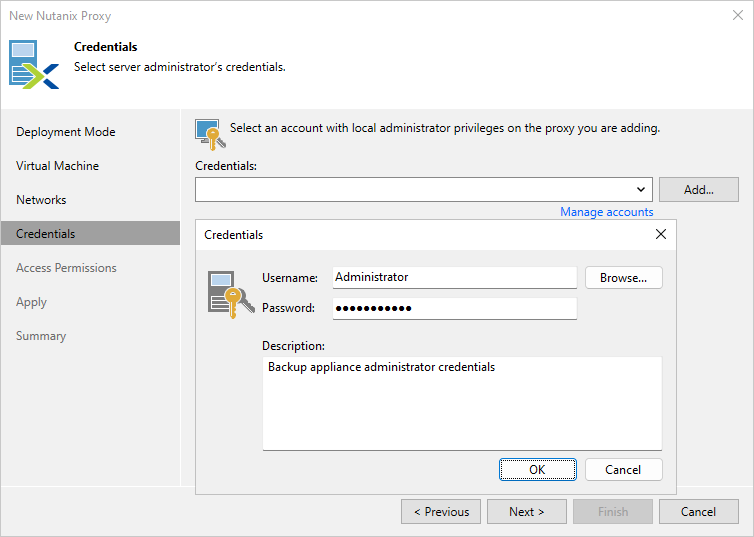Go back with the Previous button
Image resolution: width=754 pixels, height=537 pixels.
tap(441, 512)
